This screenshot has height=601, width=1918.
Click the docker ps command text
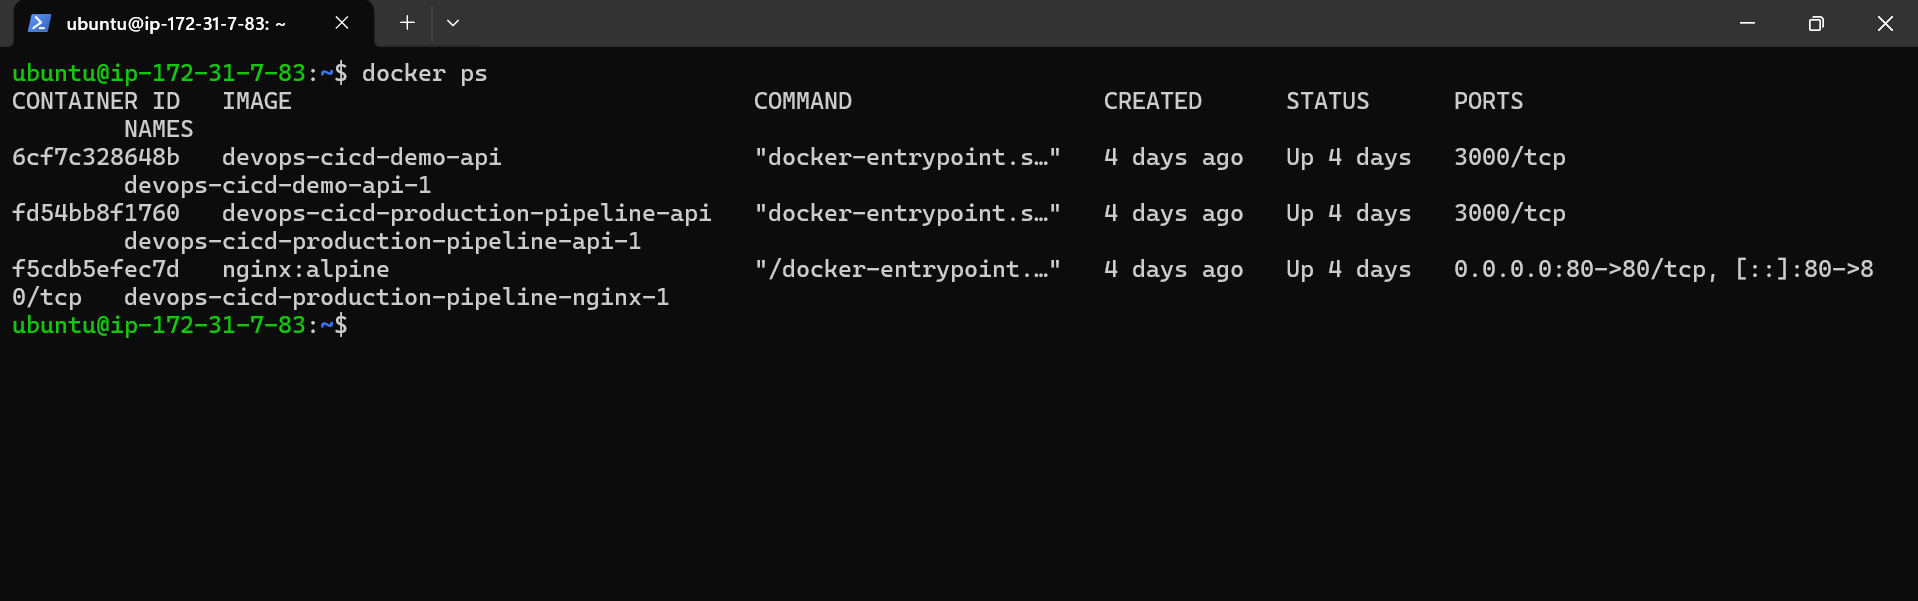pyautogui.click(x=424, y=73)
